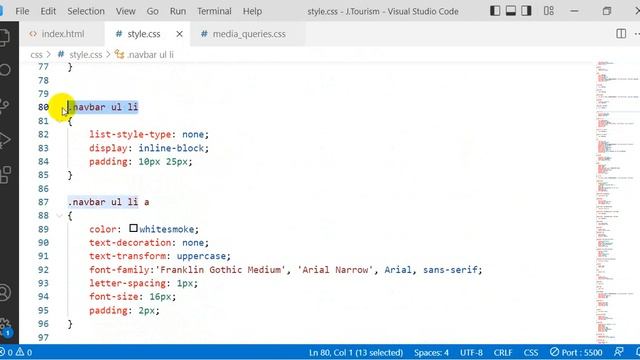
Task: Toggle the Primary Side Bar layout icon
Action: 495,11
